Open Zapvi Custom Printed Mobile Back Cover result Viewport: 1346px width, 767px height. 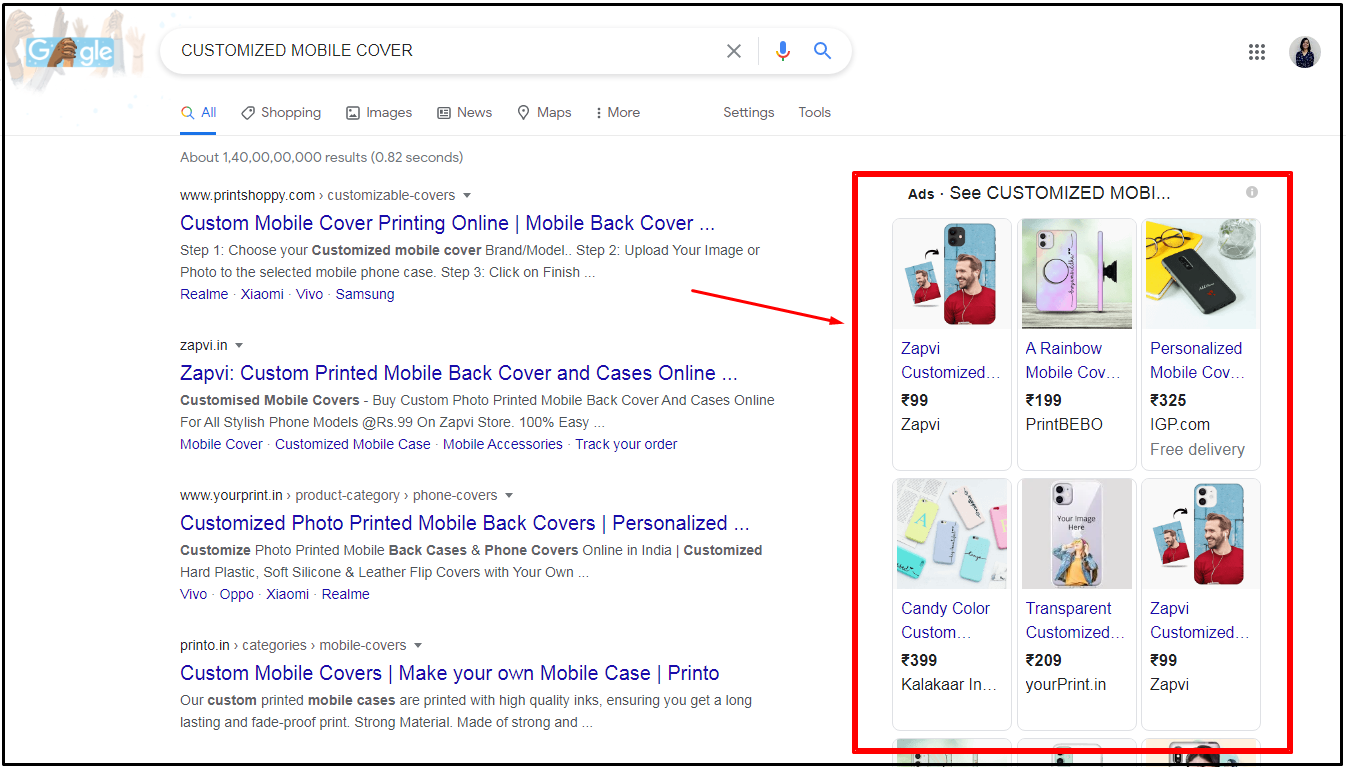pos(459,373)
